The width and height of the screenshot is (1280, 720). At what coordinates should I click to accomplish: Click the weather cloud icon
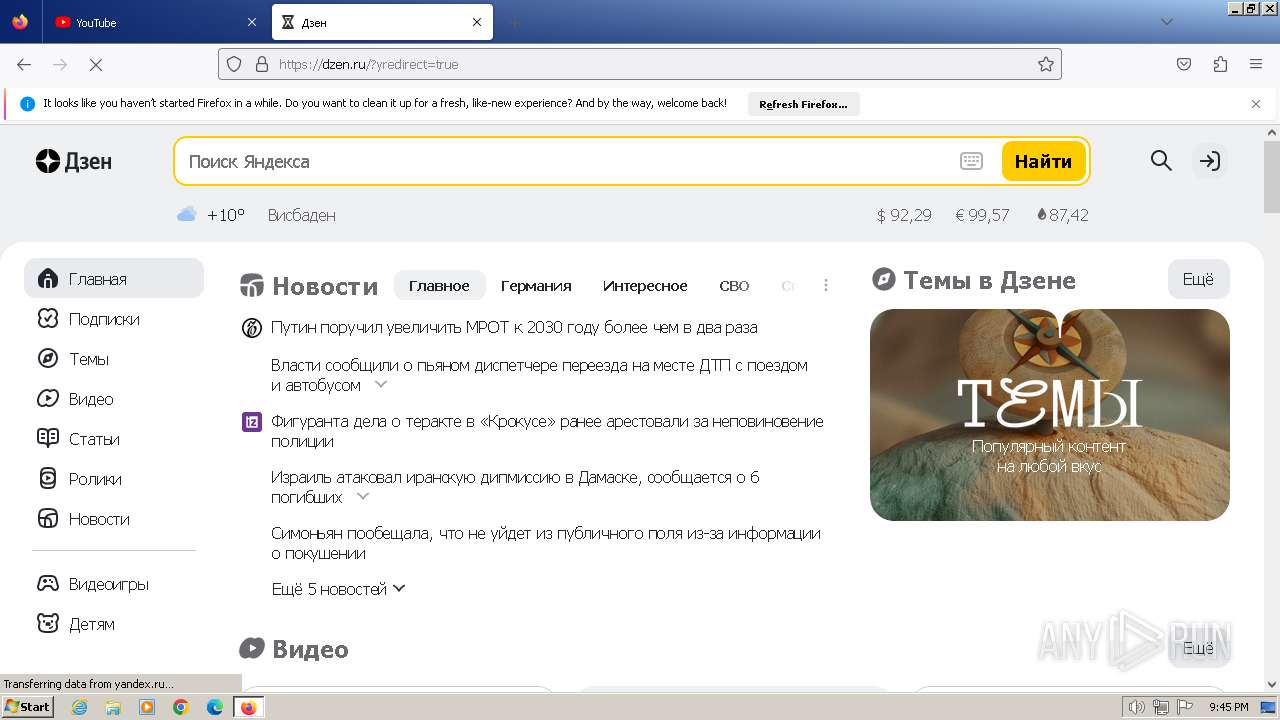[187, 214]
